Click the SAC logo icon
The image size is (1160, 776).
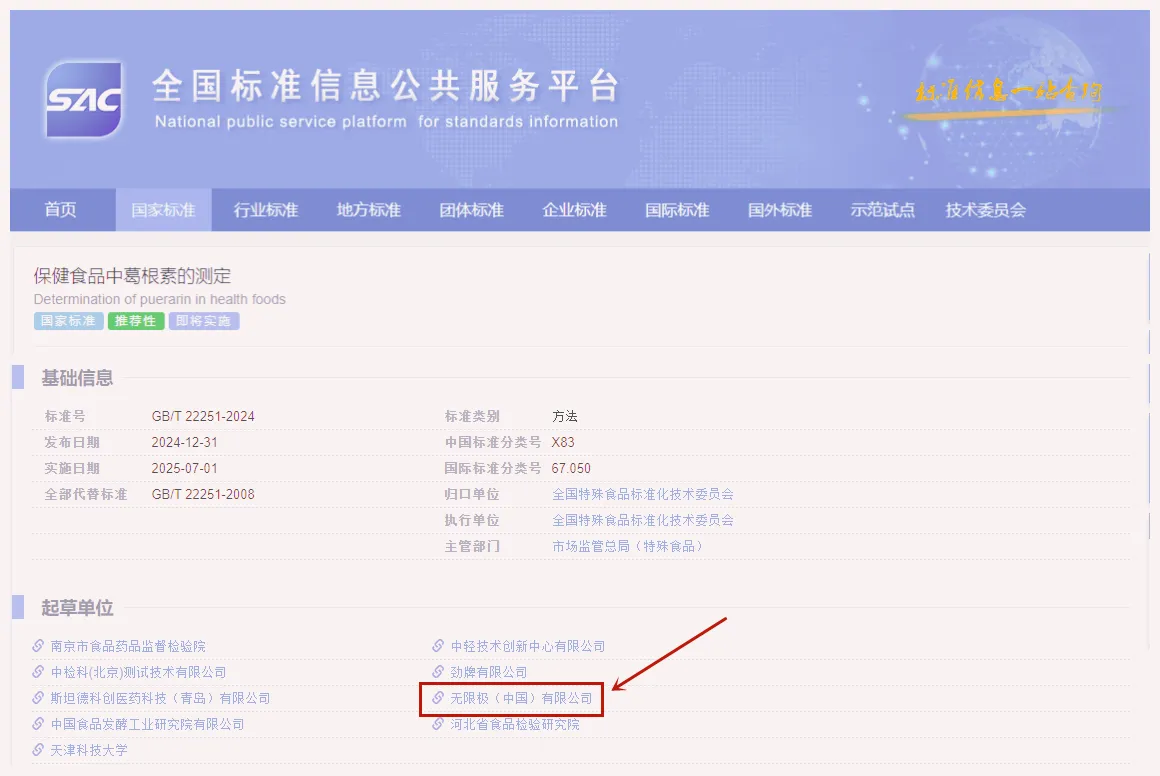pyautogui.click(x=84, y=99)
